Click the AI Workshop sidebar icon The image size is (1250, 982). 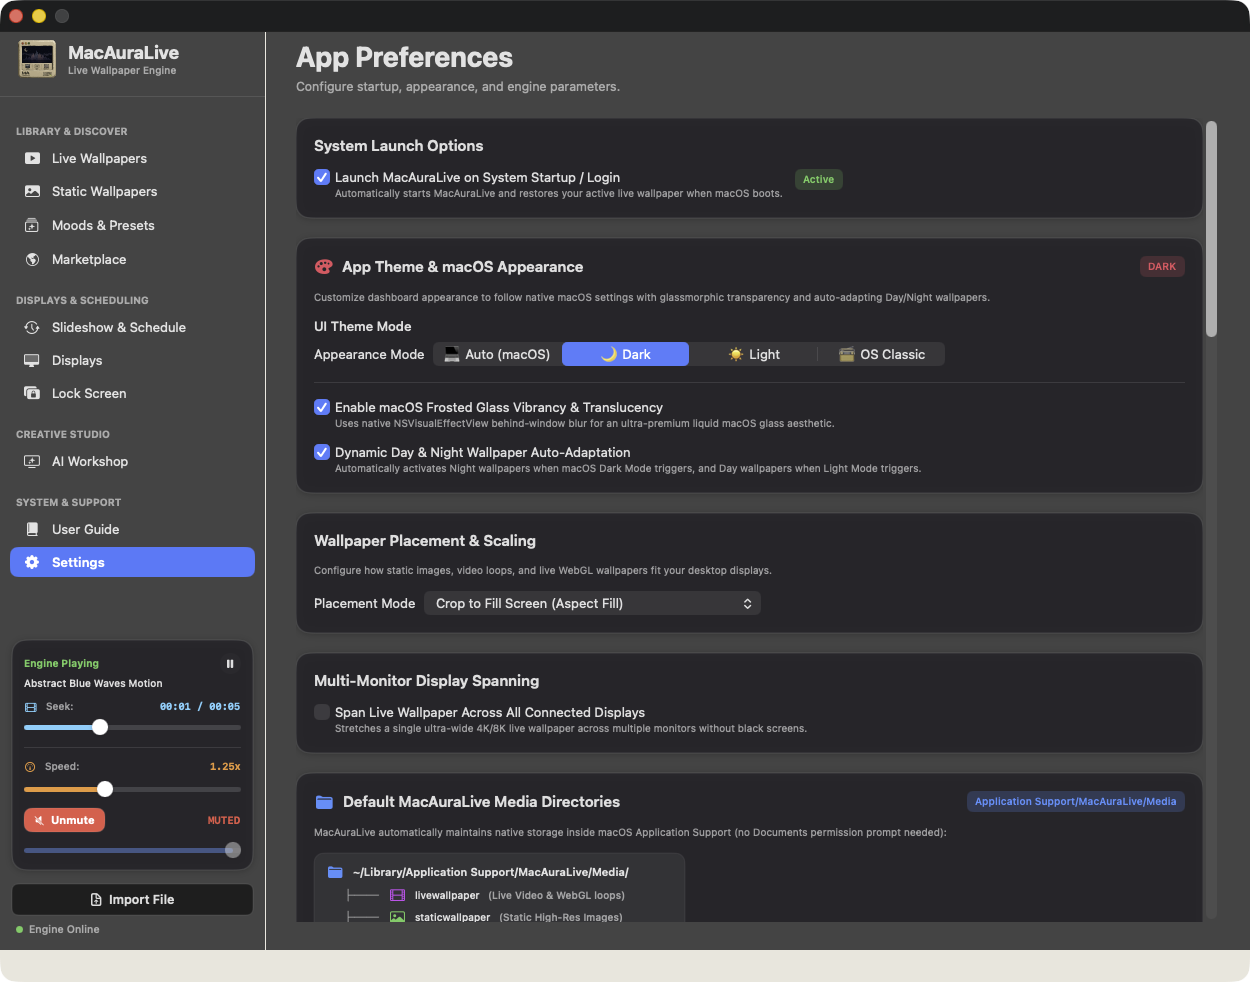point(32,461)
